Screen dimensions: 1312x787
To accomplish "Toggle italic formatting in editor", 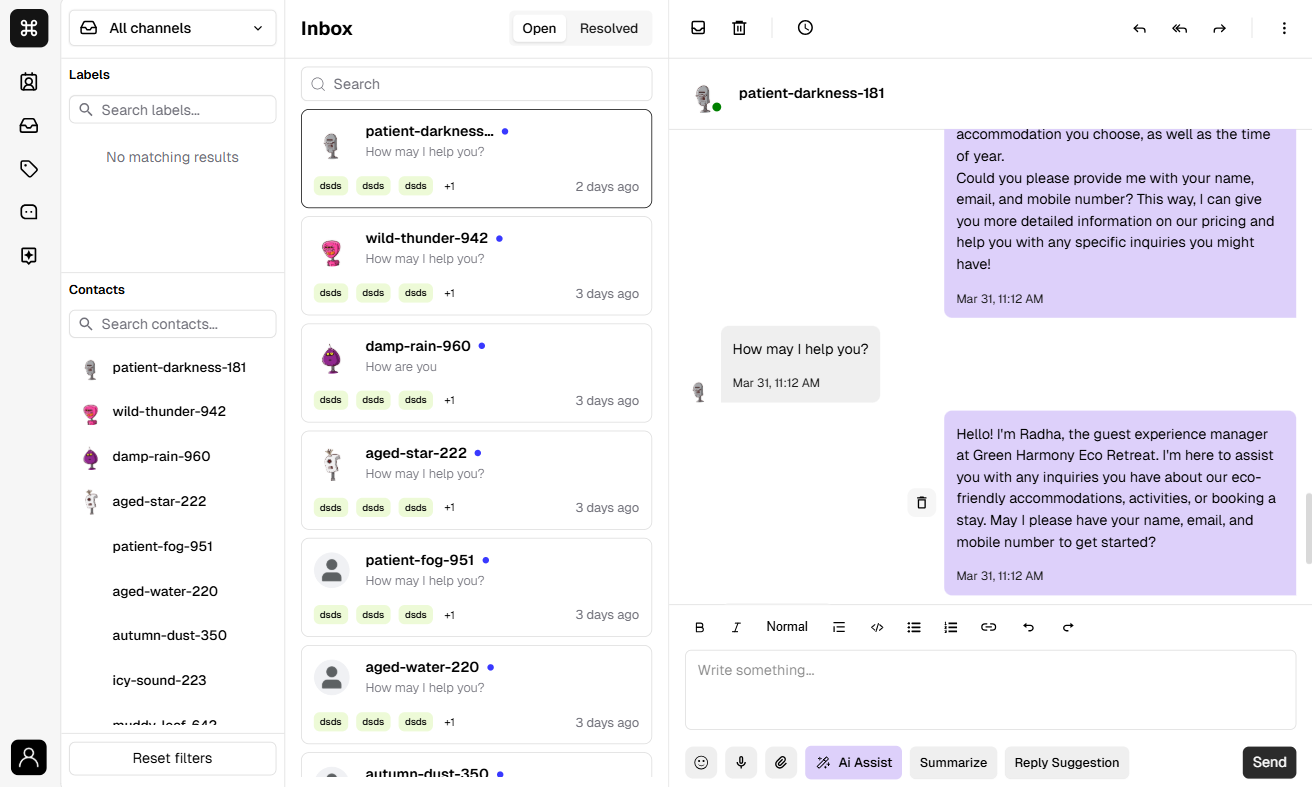I will 736,627.
